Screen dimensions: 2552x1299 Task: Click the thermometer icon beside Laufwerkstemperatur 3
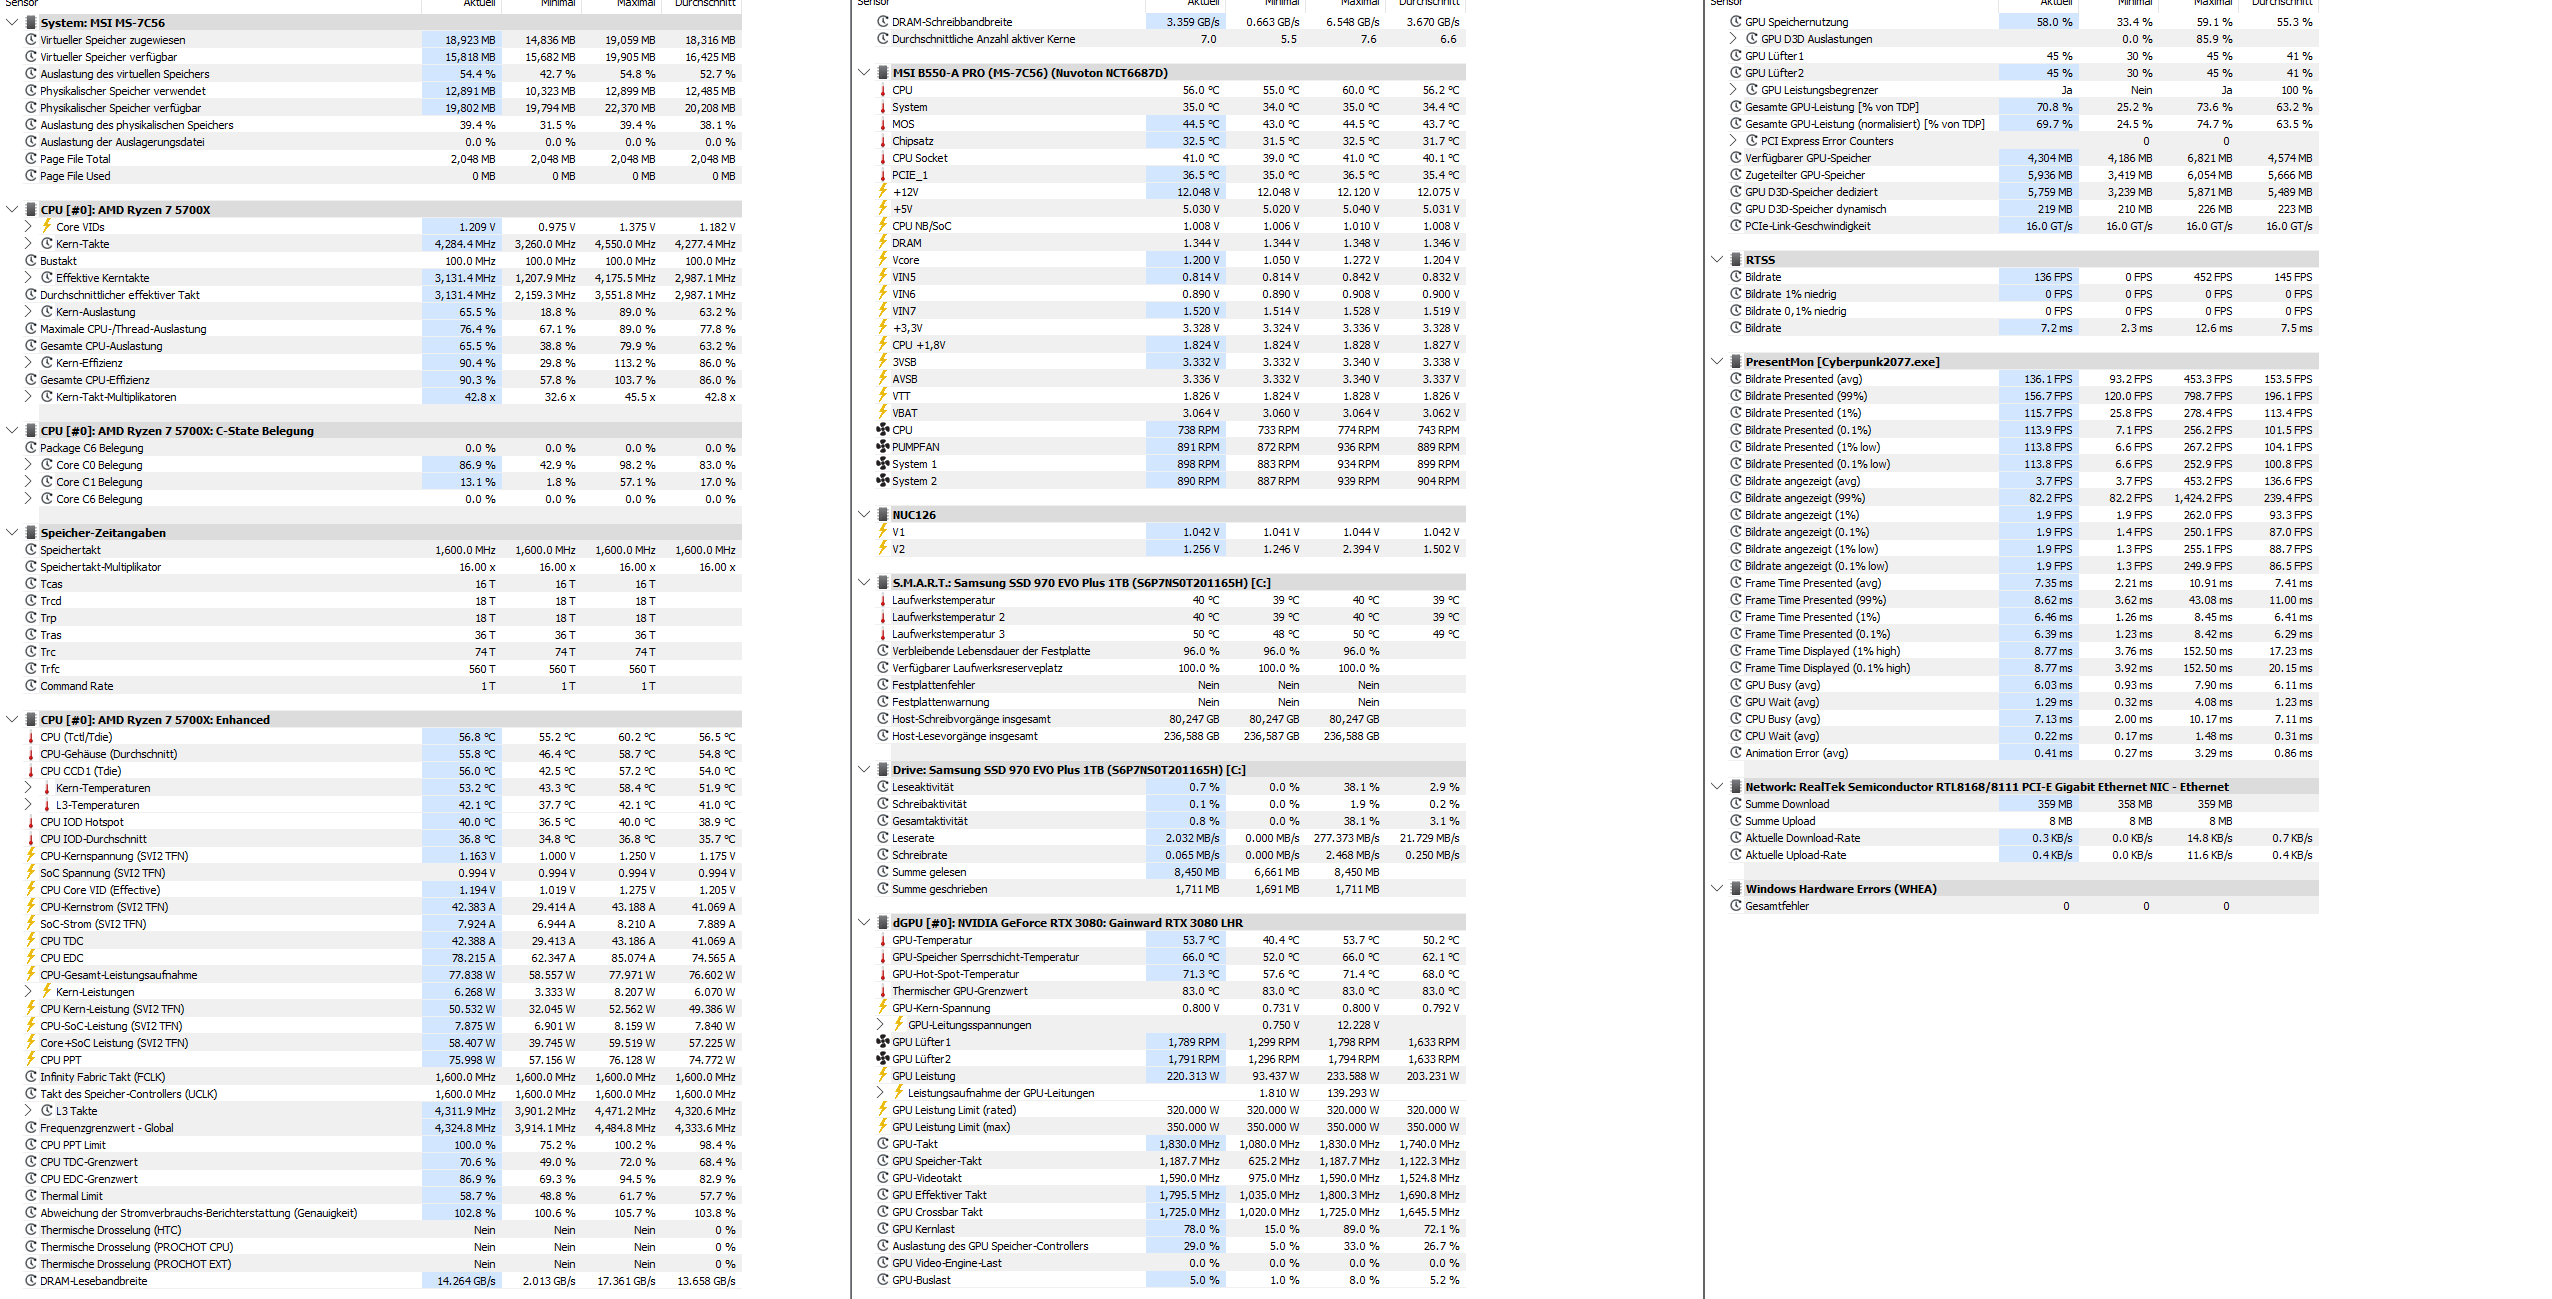(883, 634)
